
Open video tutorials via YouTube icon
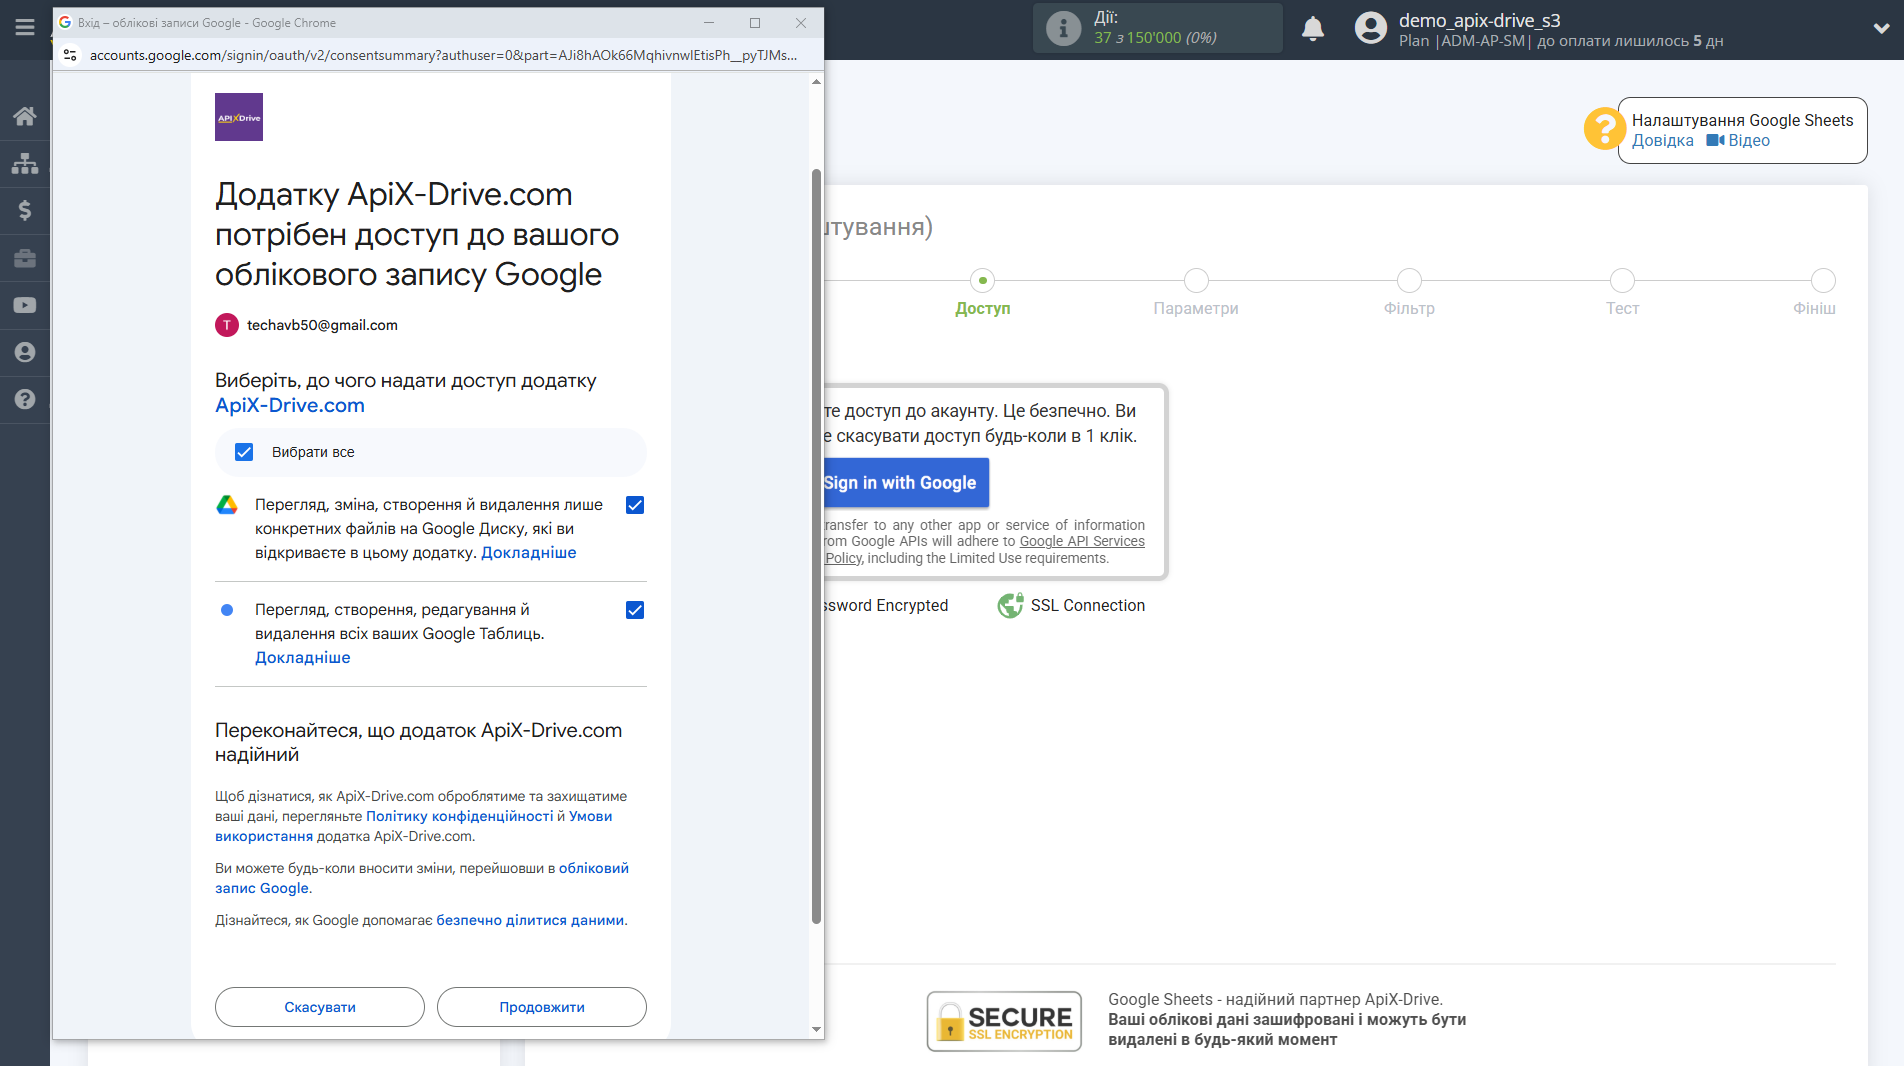[x=25, y=305]
